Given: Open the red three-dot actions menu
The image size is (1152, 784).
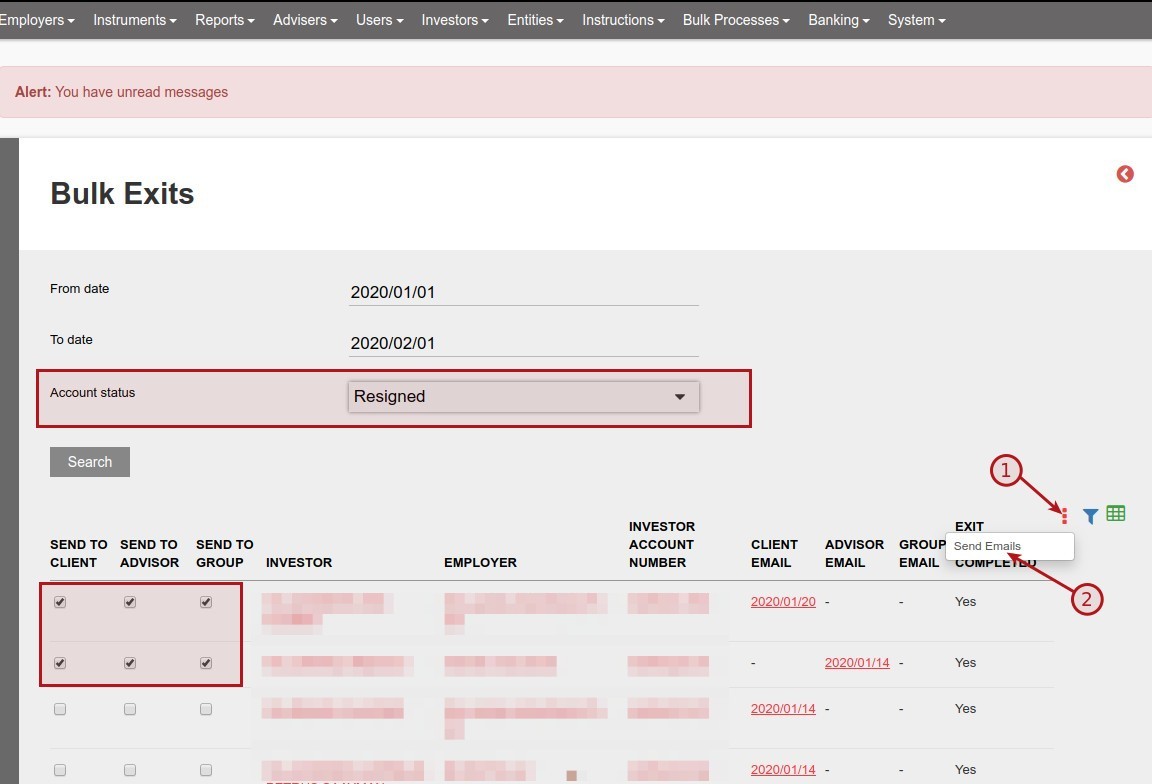Looking at the screenshot, I should [1065, 516].
